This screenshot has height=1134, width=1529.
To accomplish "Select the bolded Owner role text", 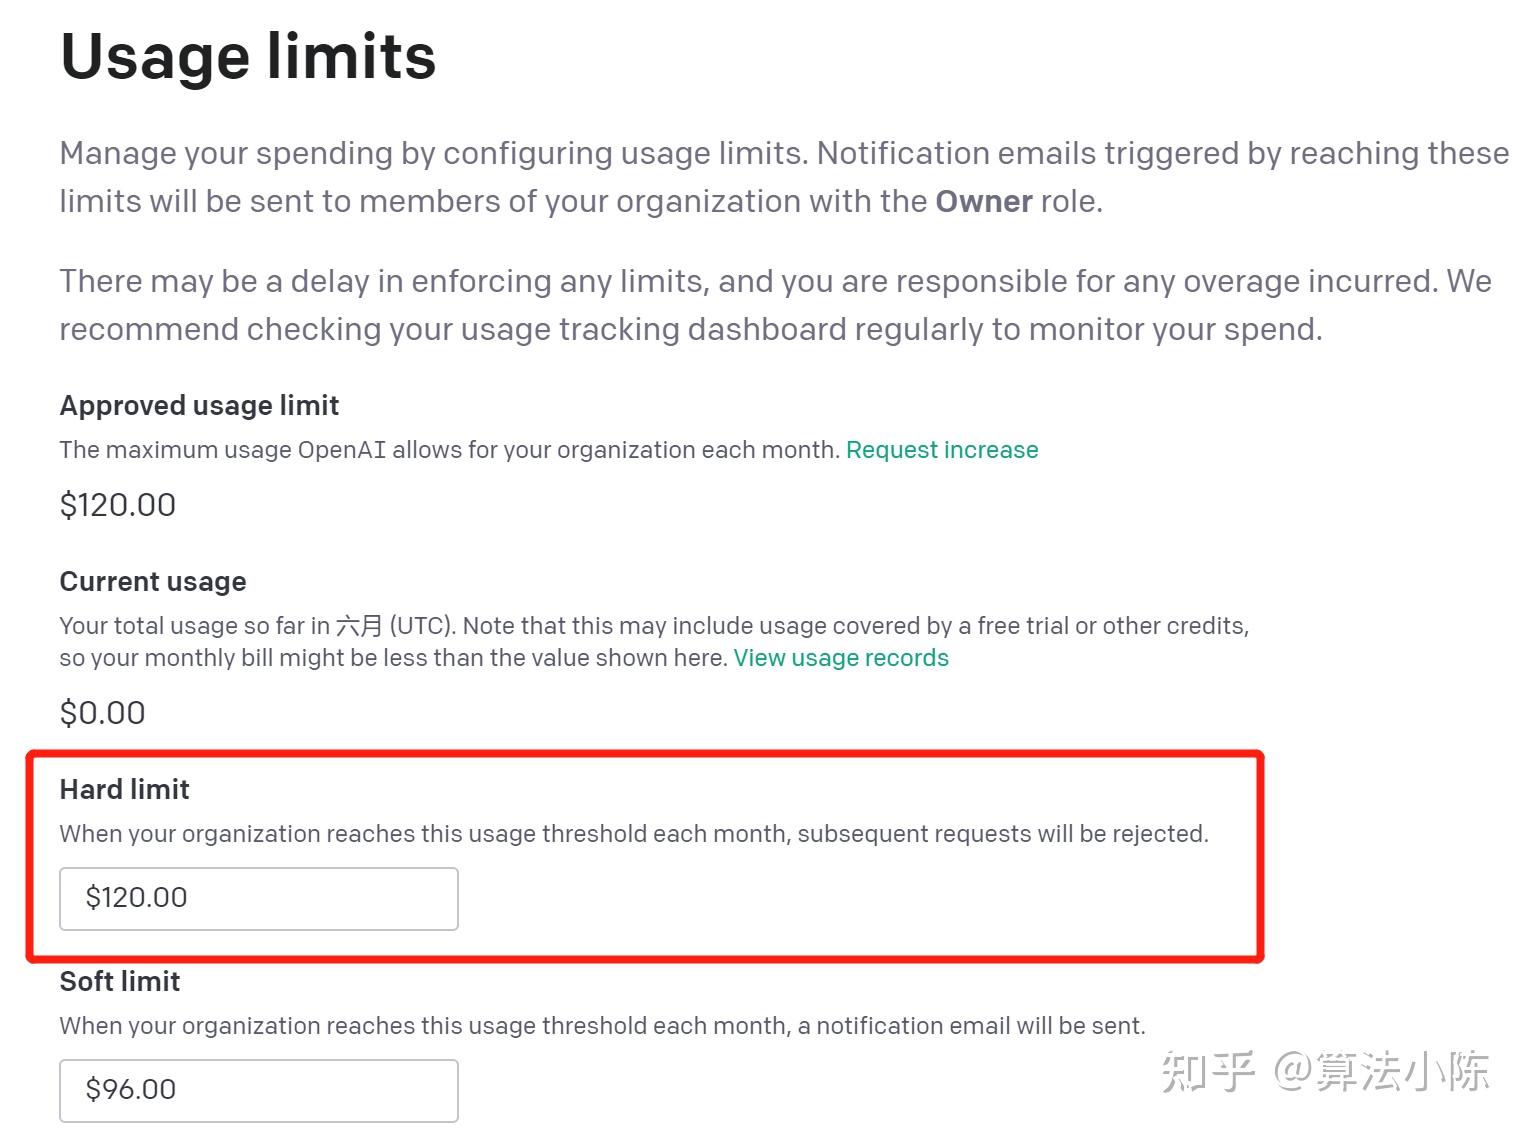I will pos(984,201).
